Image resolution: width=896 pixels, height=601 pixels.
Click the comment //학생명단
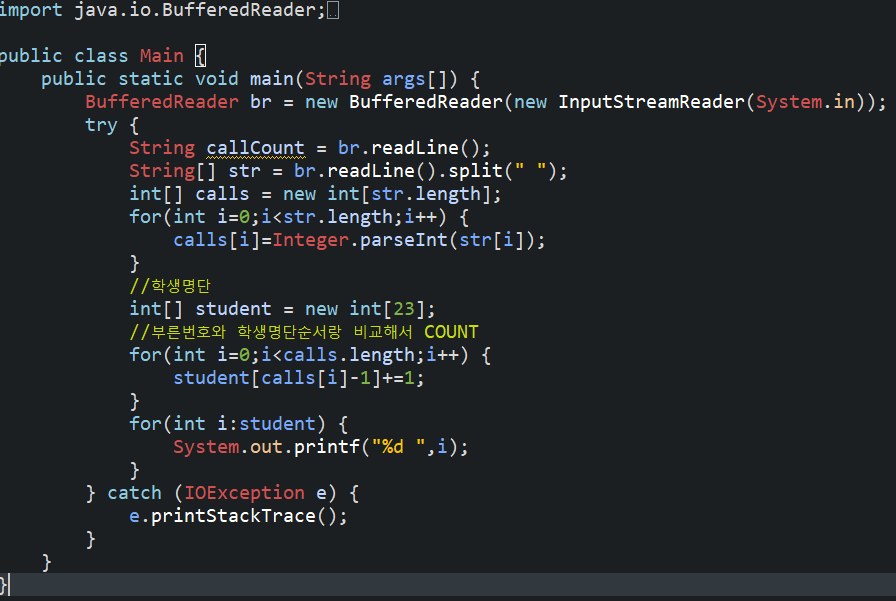(x=170, y=285)
